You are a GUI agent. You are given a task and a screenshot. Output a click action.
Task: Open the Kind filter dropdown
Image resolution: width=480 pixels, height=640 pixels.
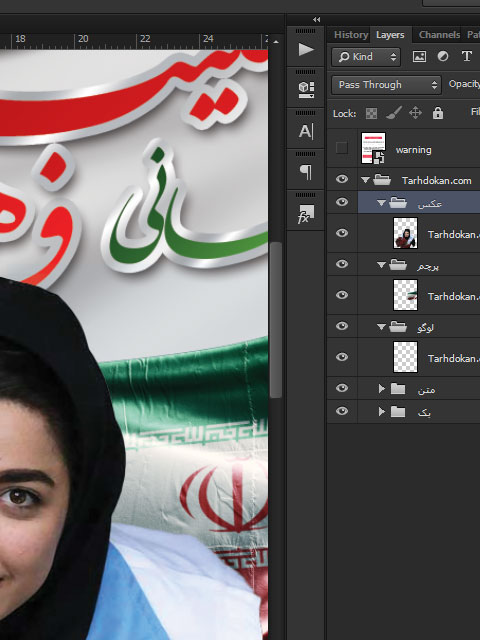point(366,57)
